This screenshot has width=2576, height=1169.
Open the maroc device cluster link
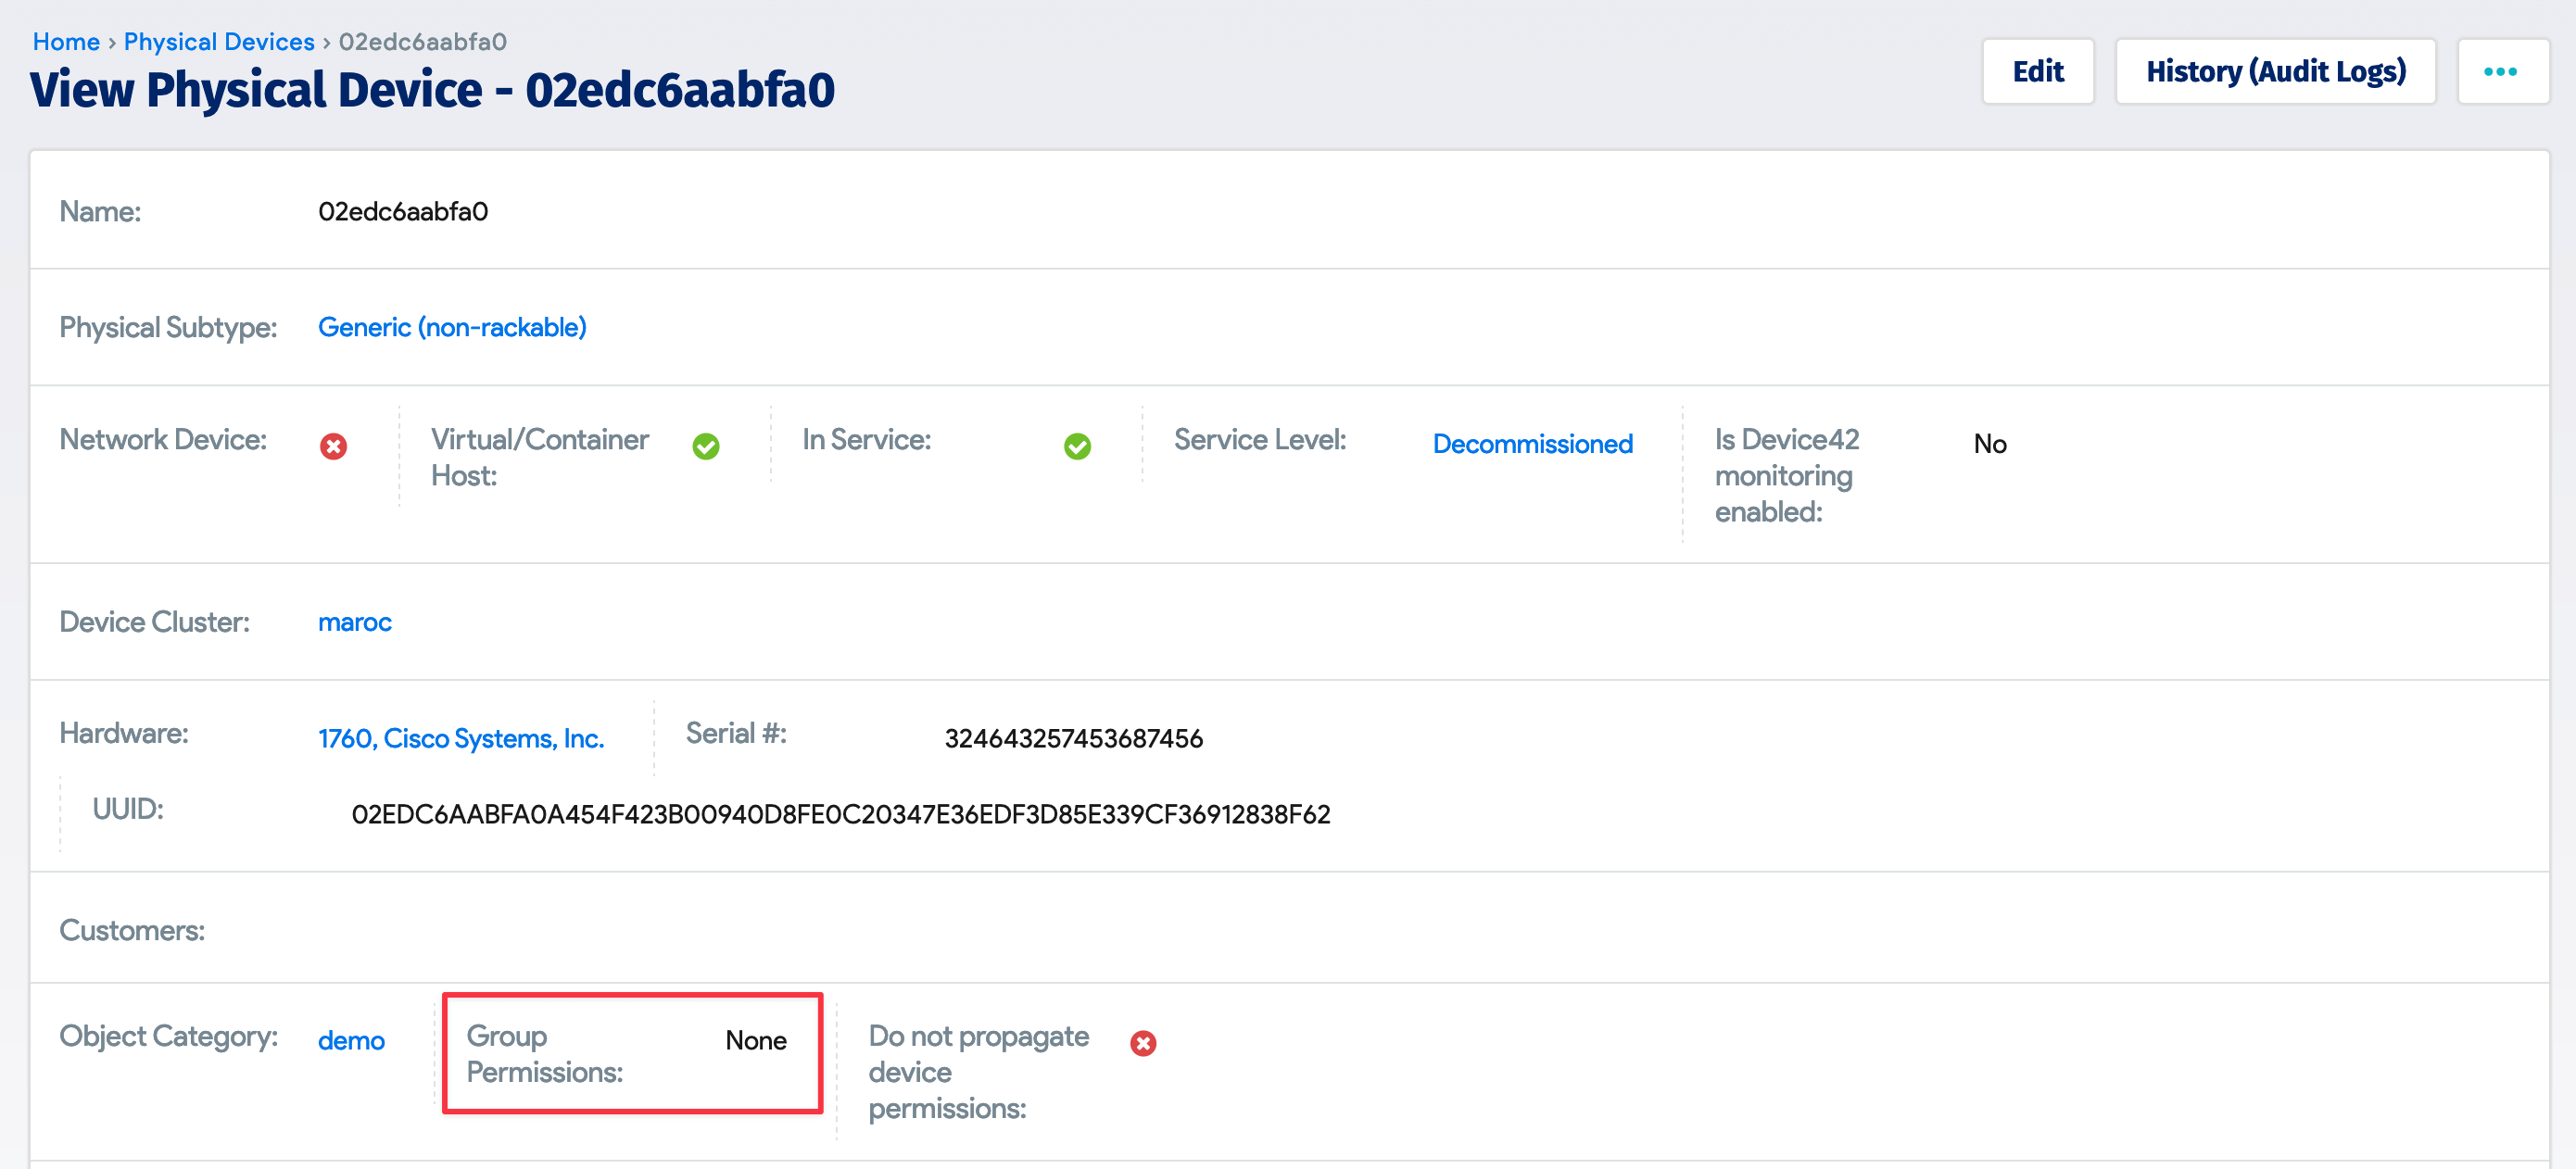pos(354,622)
